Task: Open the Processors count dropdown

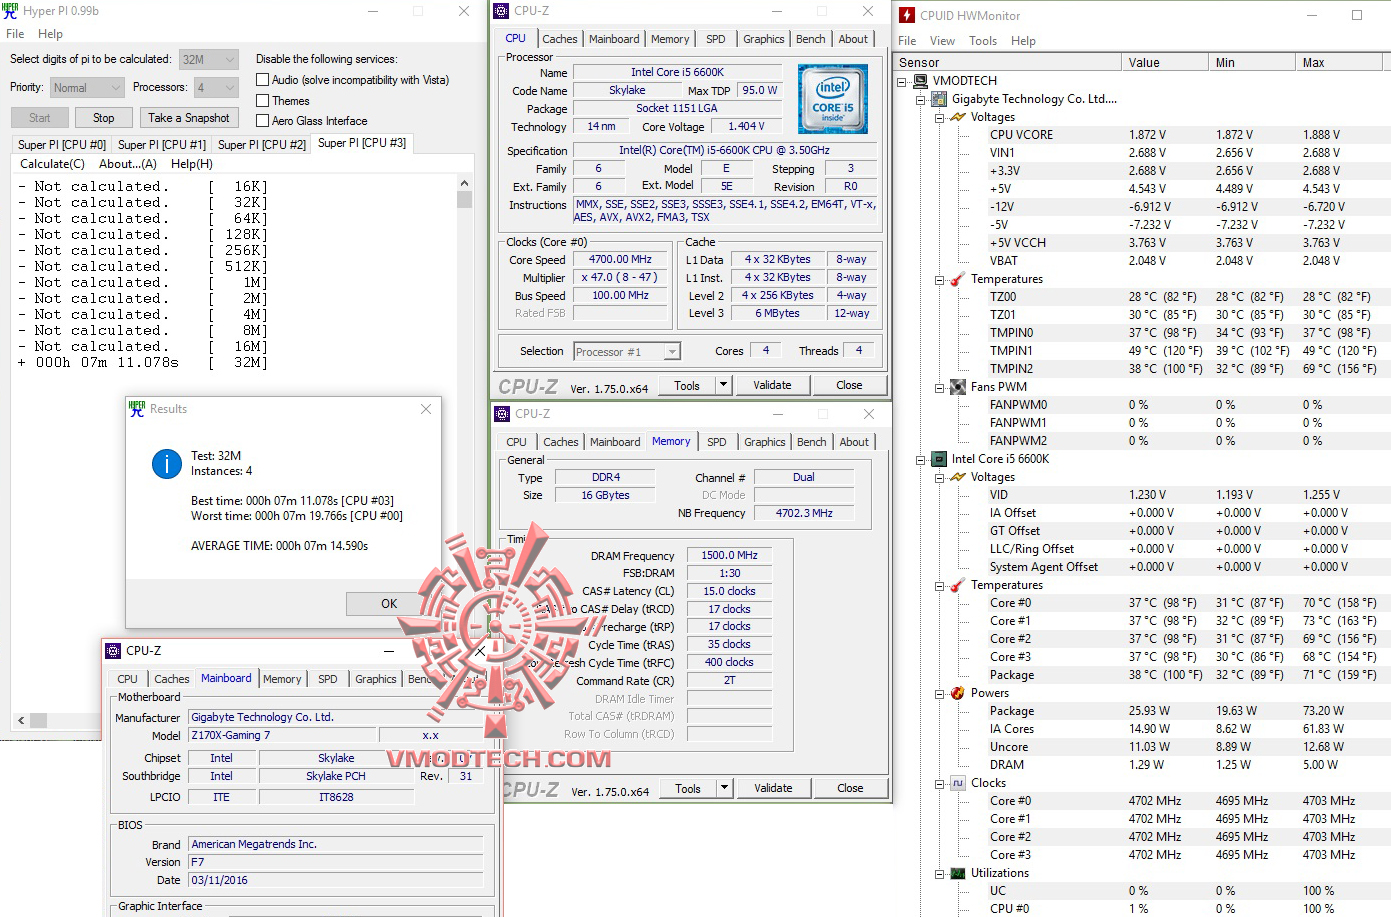Action: (x=216, y=88)
